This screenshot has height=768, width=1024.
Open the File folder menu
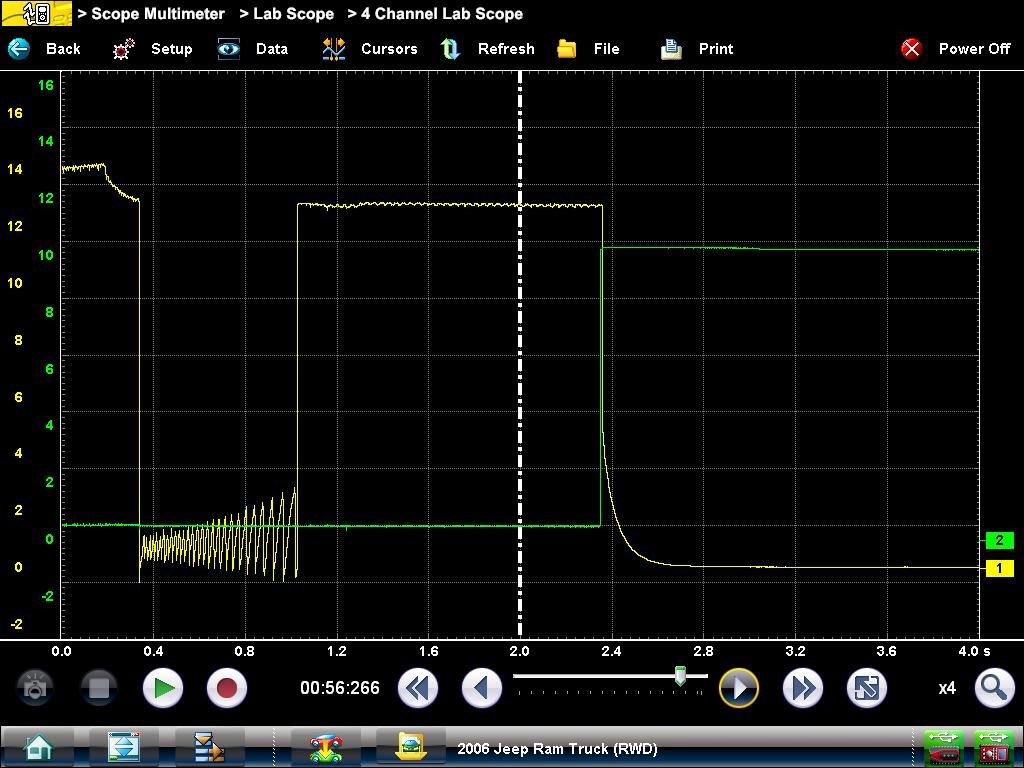[567, 48]
